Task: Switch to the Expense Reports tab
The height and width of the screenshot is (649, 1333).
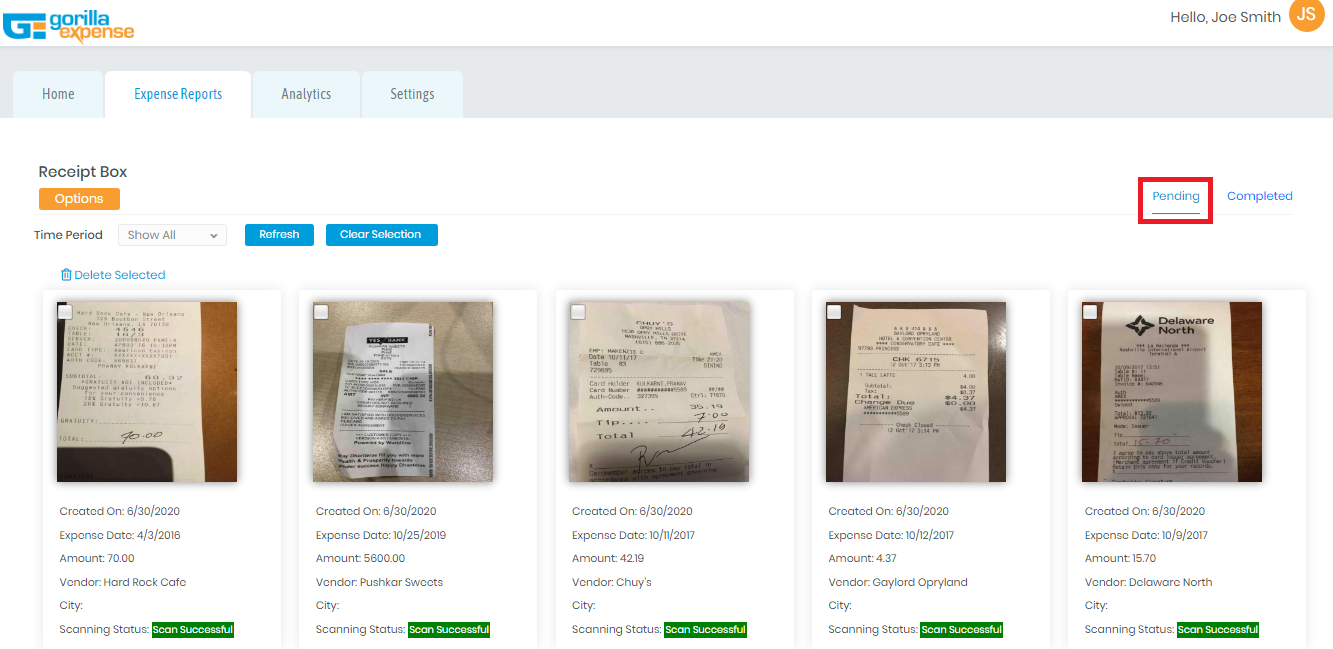Action: [178, 94]
